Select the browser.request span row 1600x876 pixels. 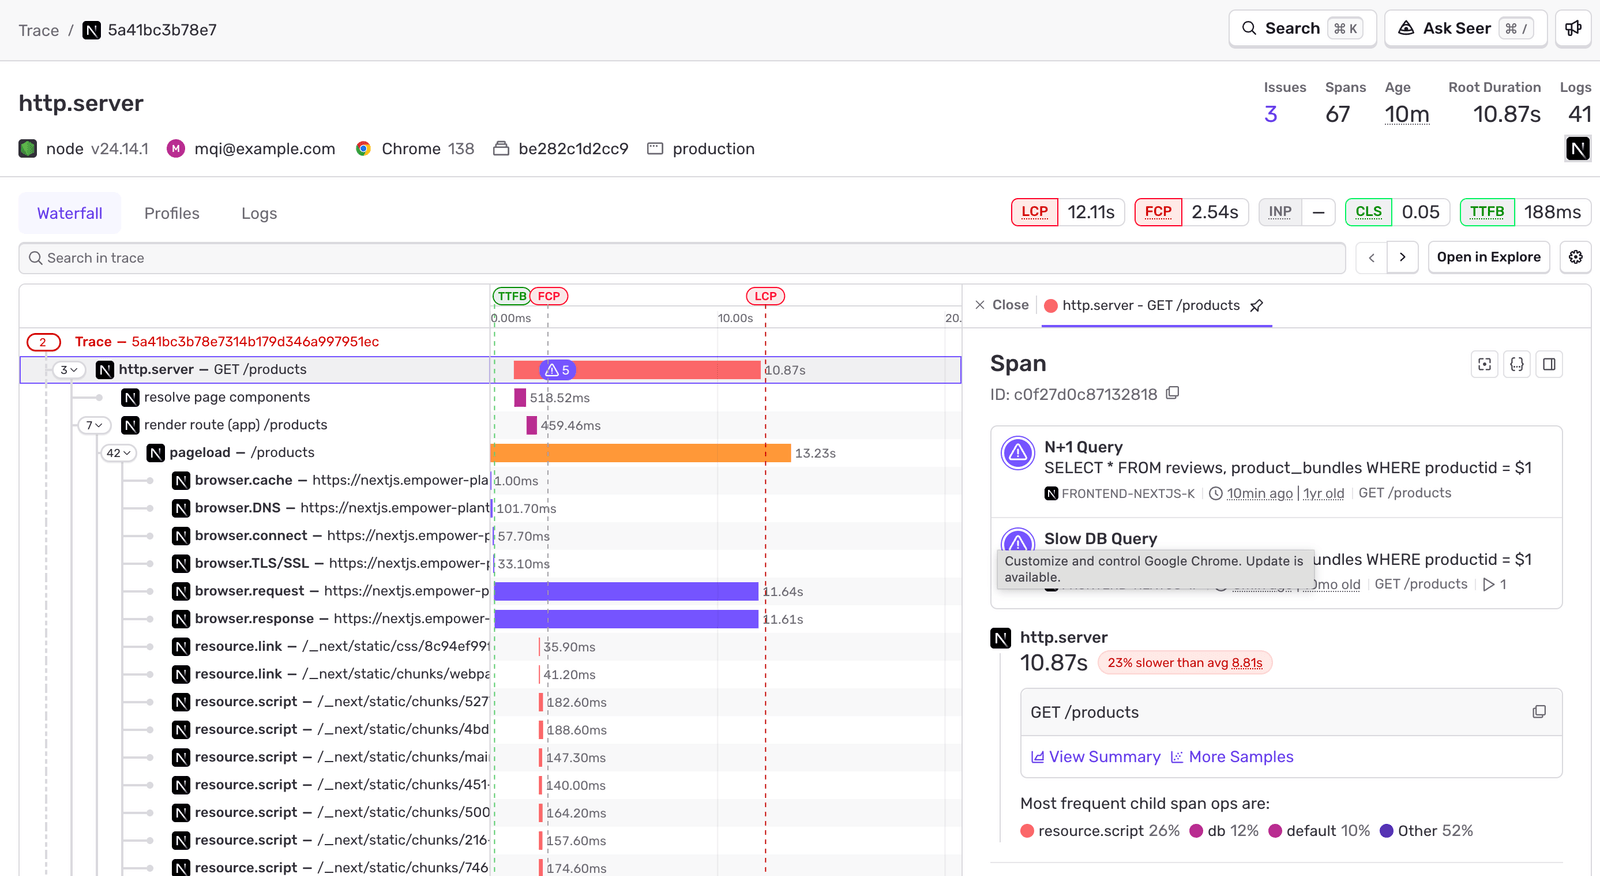click(490, 591)
